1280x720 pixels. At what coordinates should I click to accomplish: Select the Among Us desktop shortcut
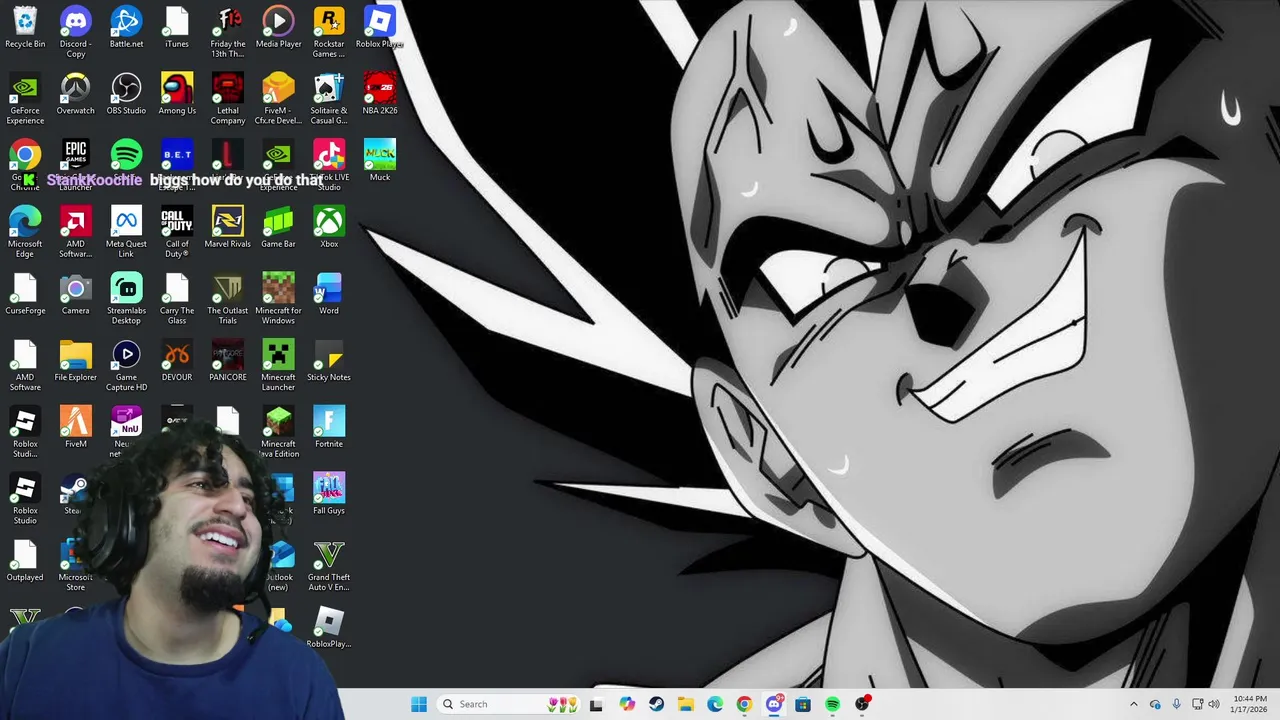coord(177,95)
